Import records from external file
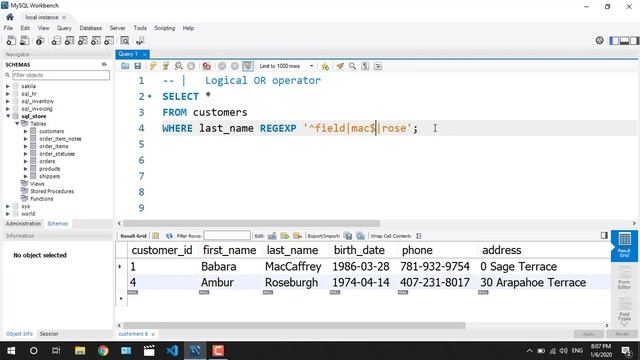The height and width of the screenshot is (360, 640). [360, 236]
